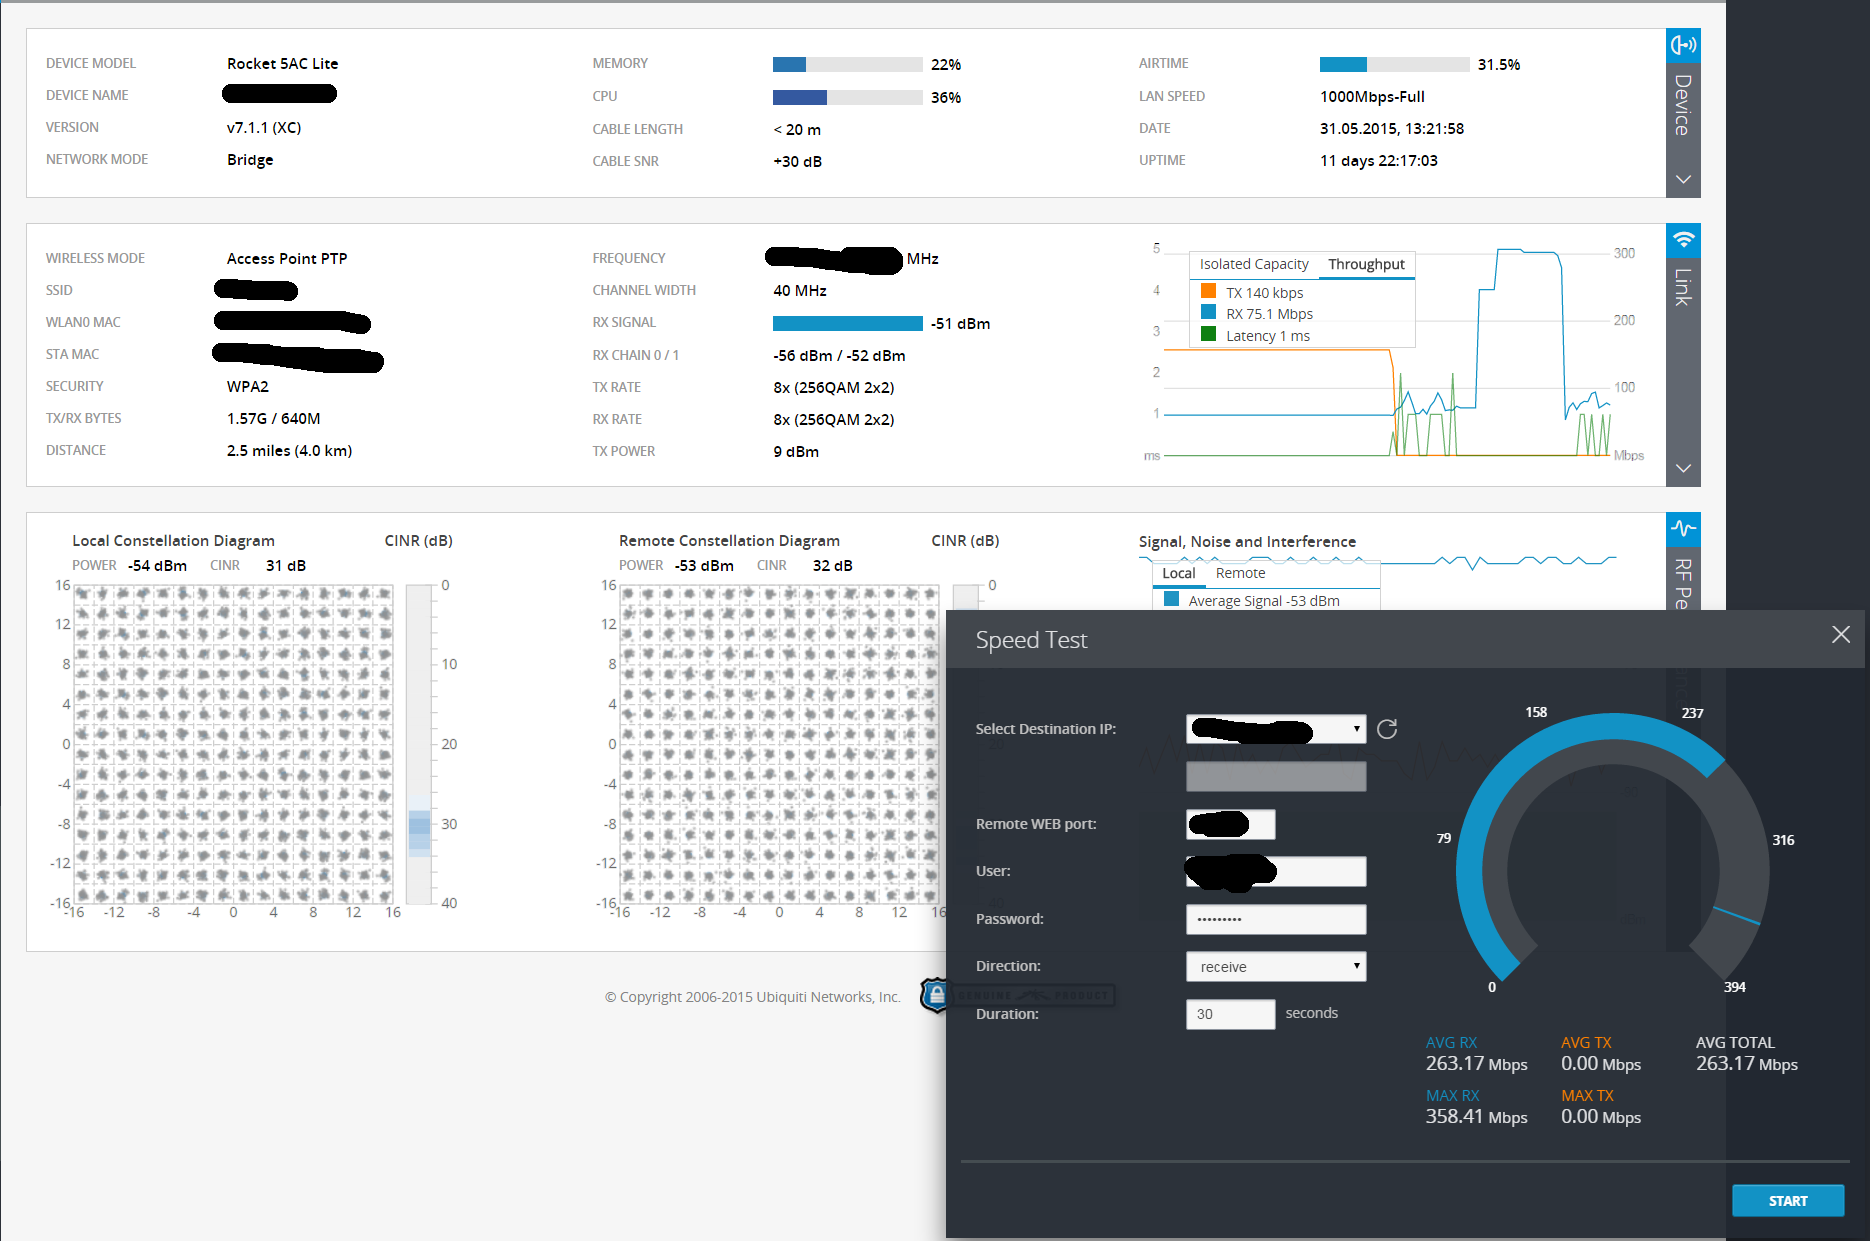Click the 'Rocket 5AC Lite' device model
1870x1241 pixels.
(x=282, y=63)
